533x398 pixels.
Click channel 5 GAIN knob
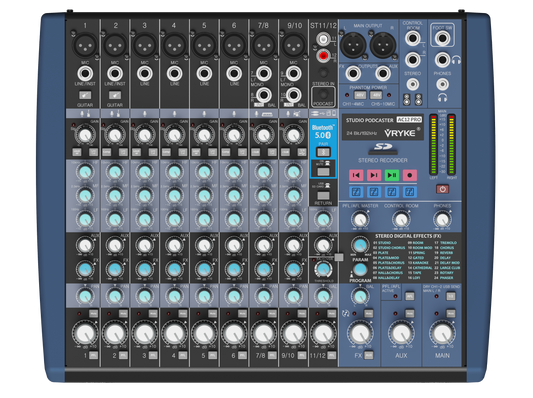coord(204,135)
